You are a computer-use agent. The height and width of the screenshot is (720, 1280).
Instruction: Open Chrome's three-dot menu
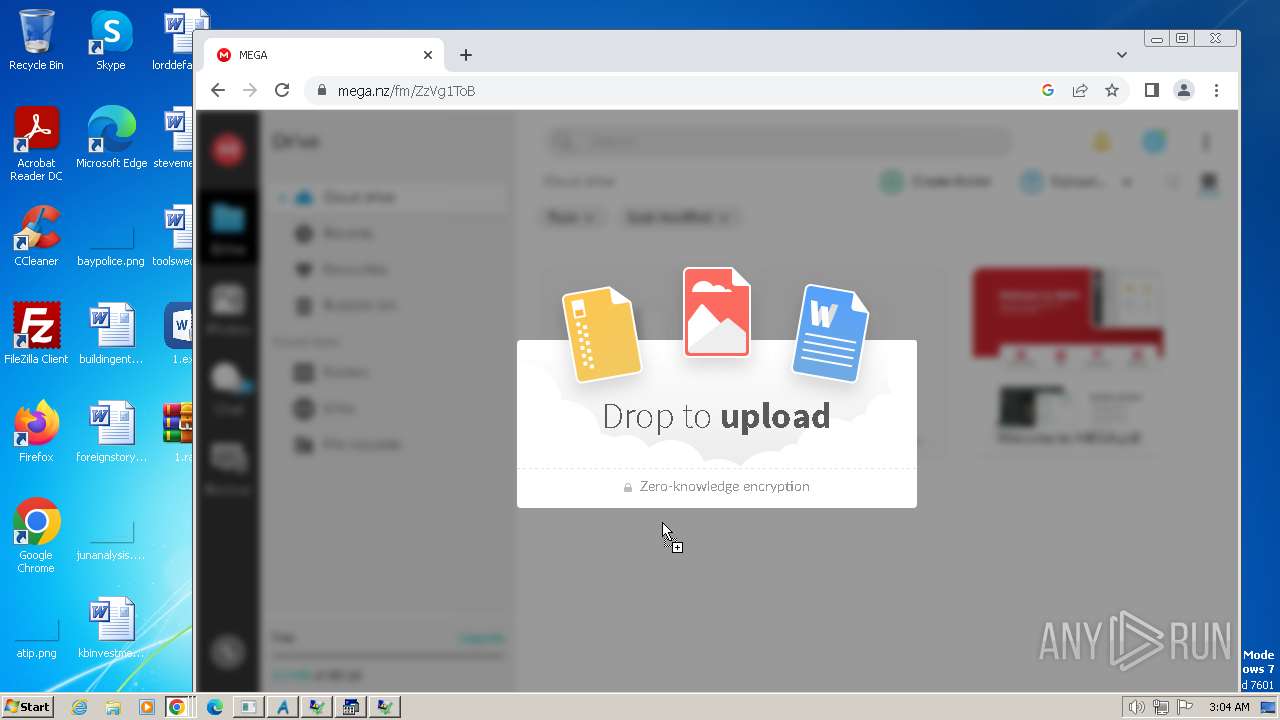coord(1216,90)
